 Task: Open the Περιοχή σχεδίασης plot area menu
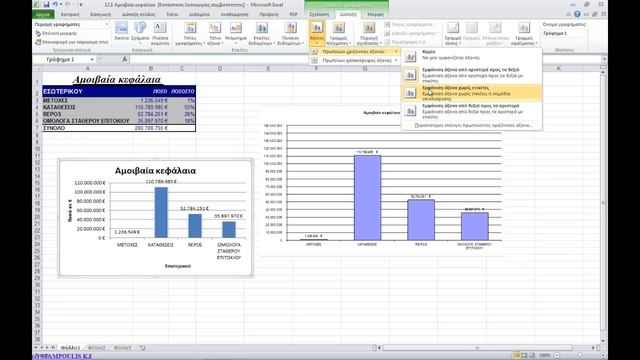[369, 33]
